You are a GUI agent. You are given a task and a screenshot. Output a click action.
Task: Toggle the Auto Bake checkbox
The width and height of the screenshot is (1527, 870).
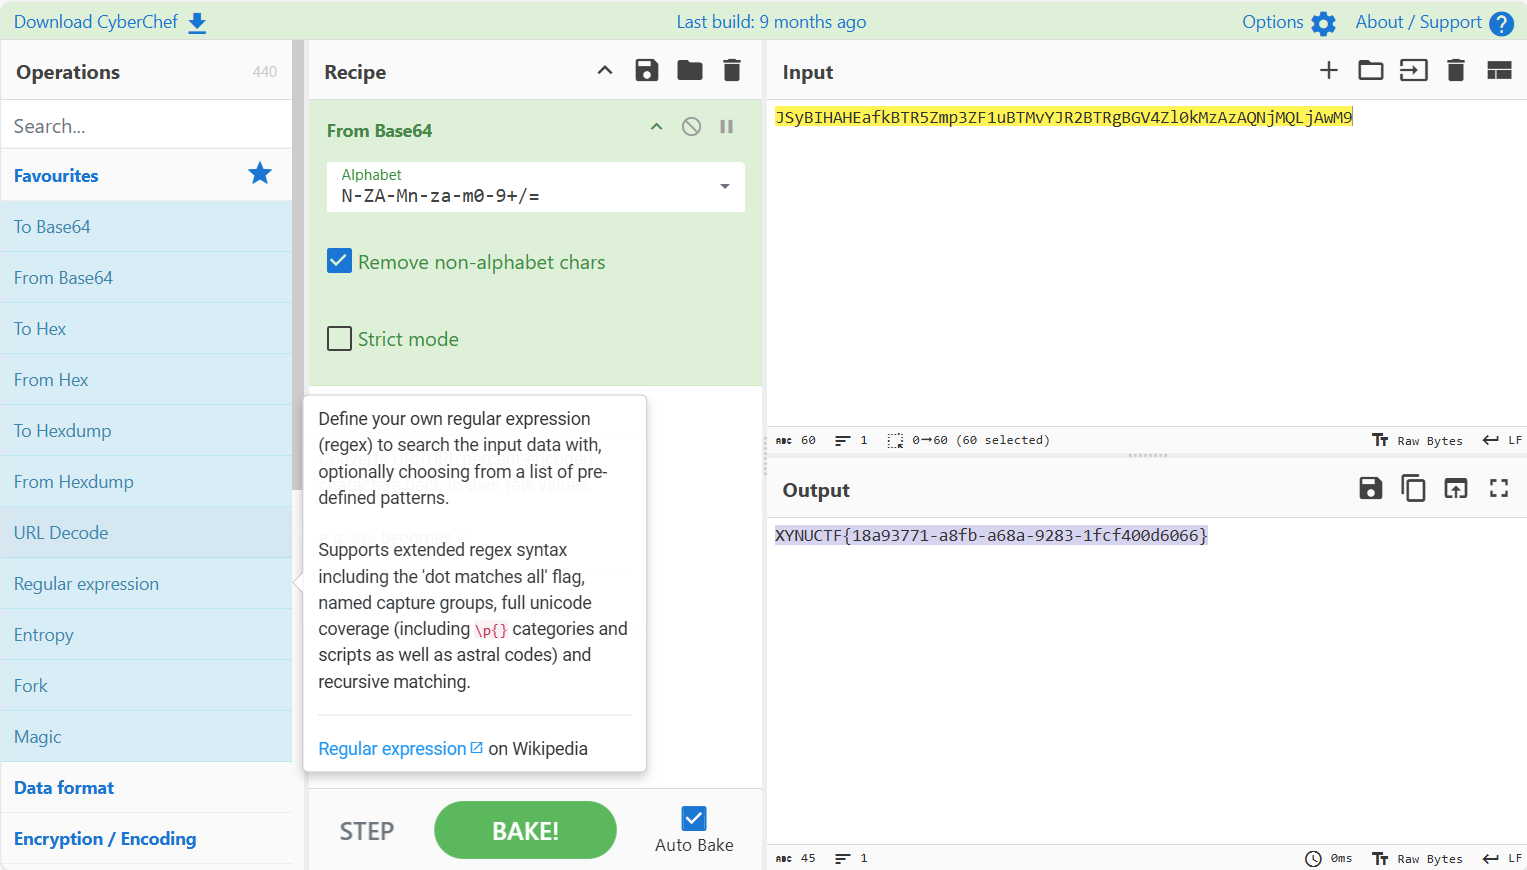tap(694, 818)
